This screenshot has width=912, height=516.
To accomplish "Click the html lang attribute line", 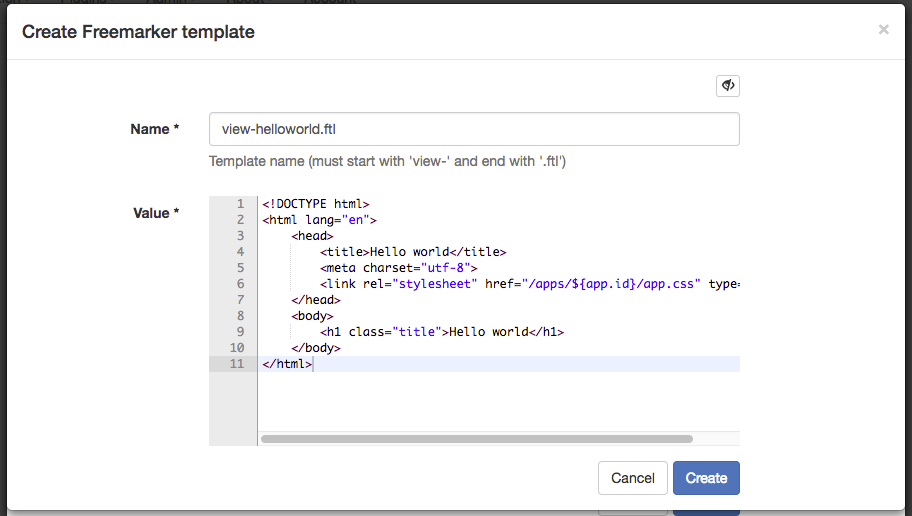I will point(320,220).
